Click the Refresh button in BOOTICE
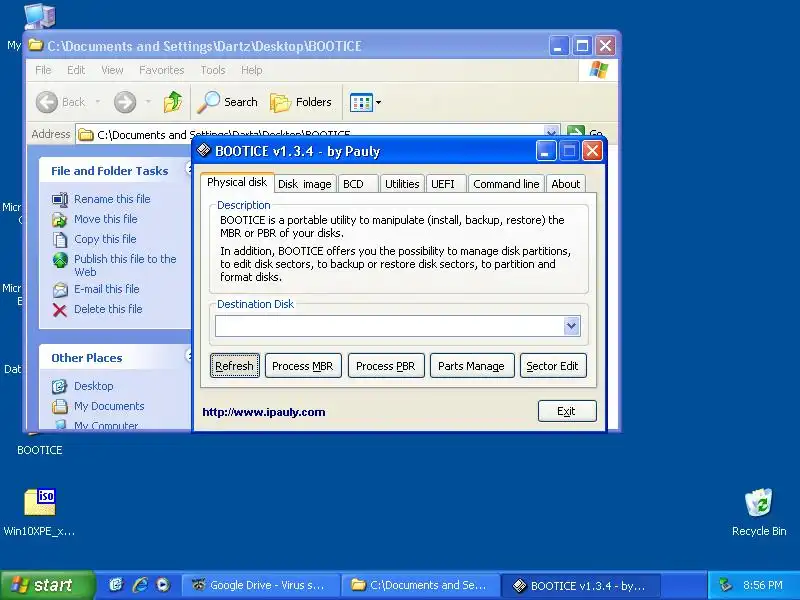The height and width of the screenshot is (600, 800). pos(235,366)
